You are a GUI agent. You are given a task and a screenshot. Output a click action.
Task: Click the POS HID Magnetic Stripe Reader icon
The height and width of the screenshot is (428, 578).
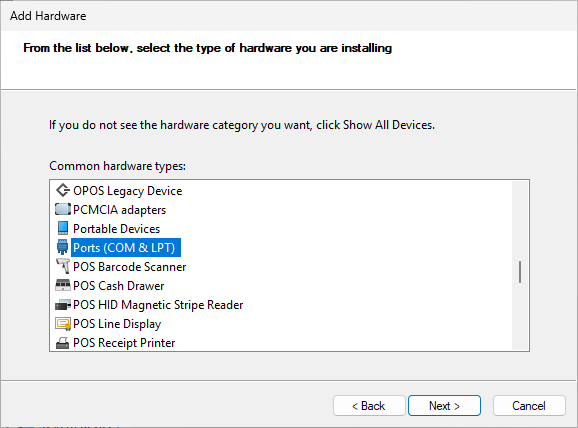pos(63,305)
